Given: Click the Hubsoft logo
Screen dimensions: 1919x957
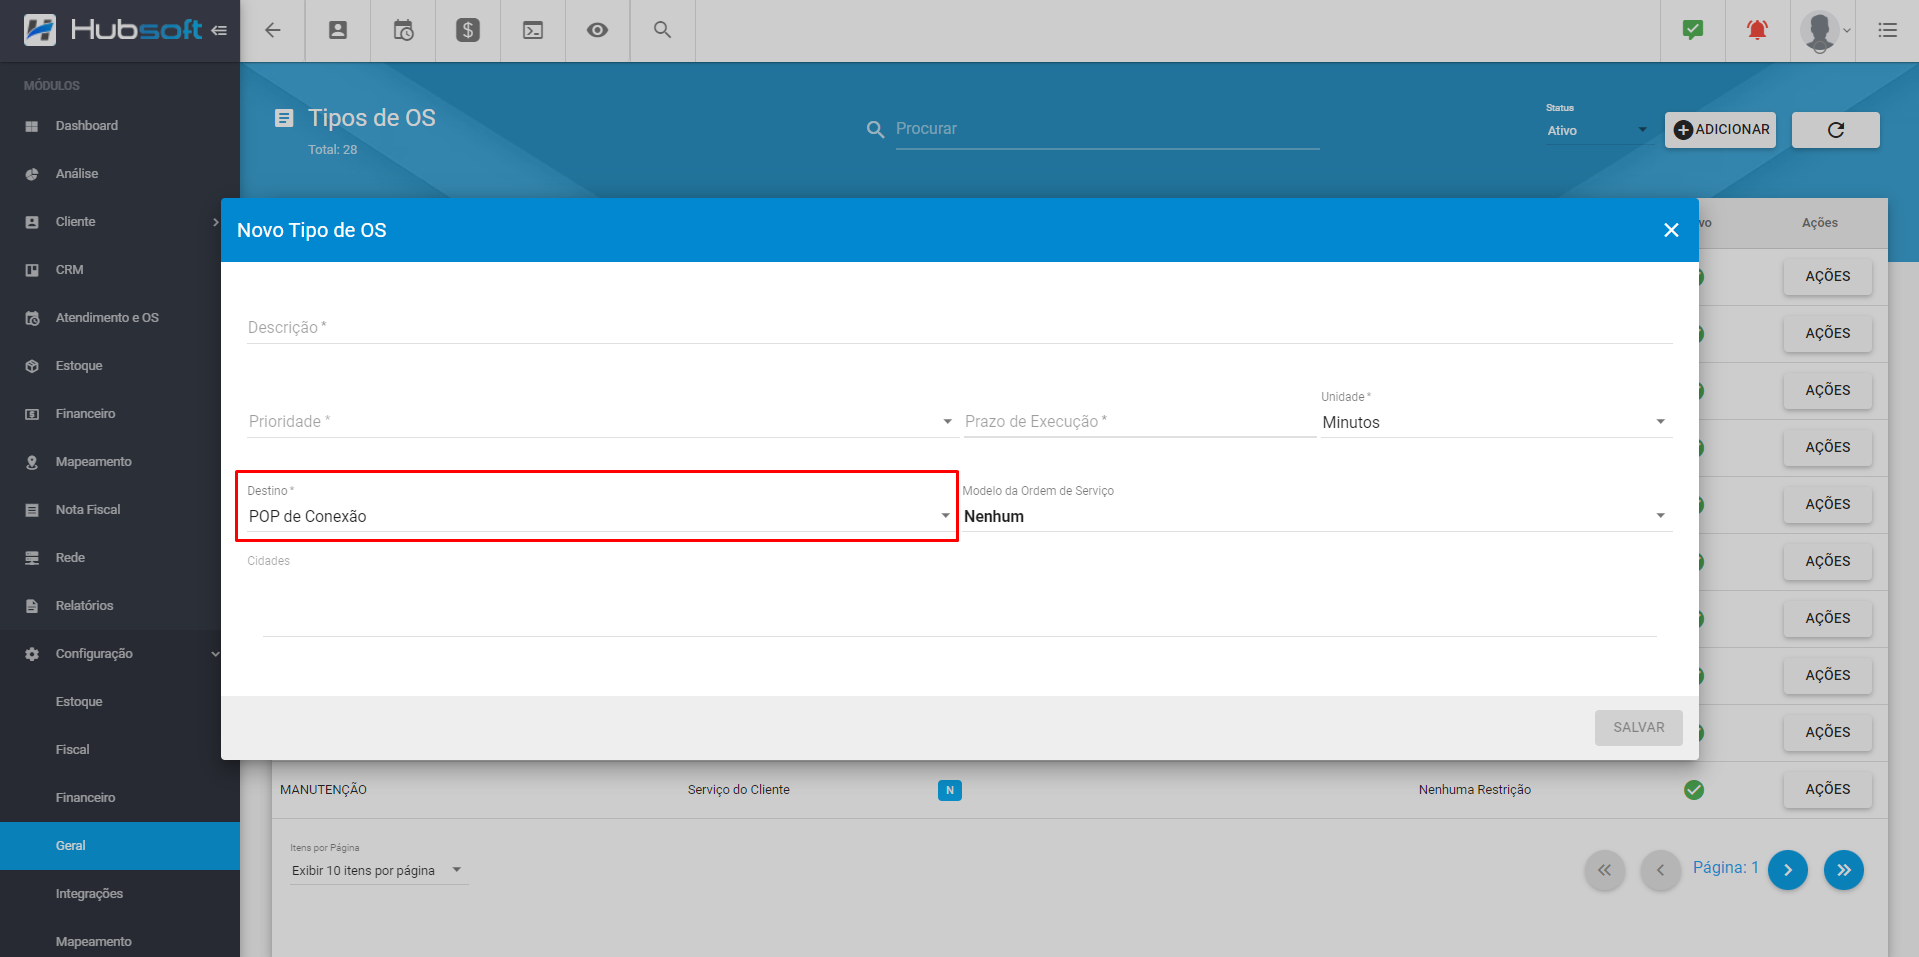Looking at the screenshot, I should (x=113, y=30).
